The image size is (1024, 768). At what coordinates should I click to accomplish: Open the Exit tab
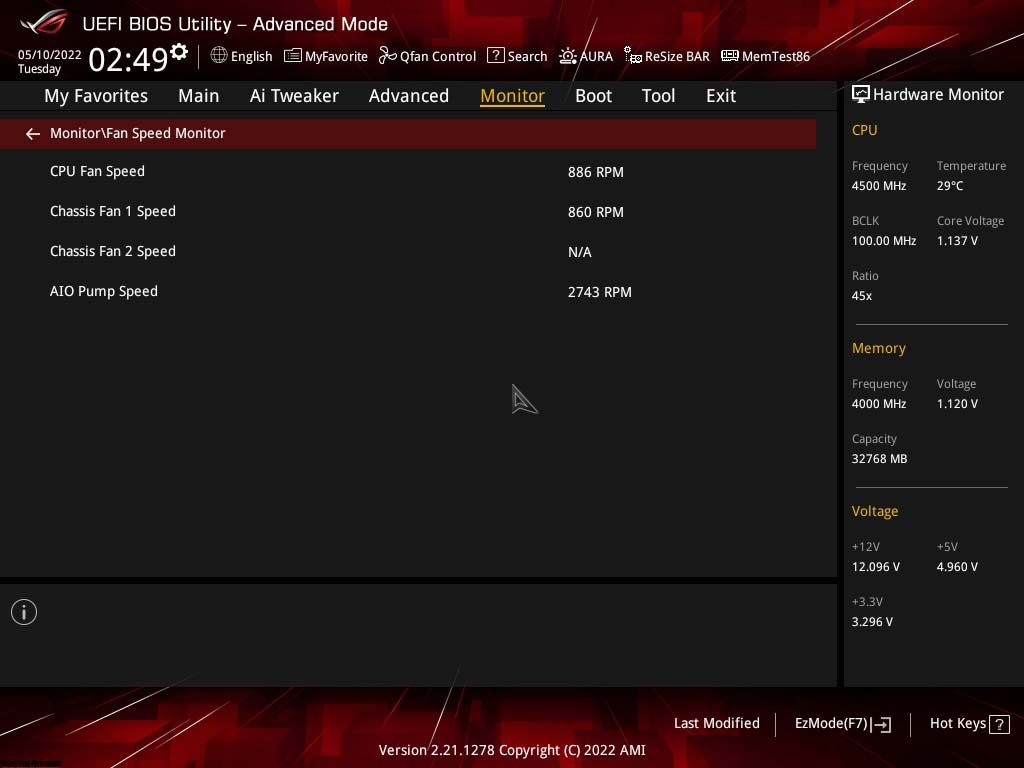(721, 96)
